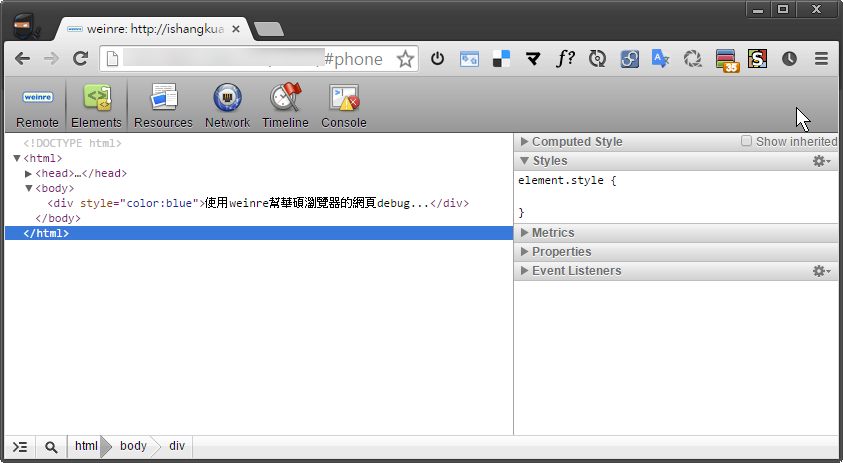
Task: Open the Console panel
Action: pos(343,106)
